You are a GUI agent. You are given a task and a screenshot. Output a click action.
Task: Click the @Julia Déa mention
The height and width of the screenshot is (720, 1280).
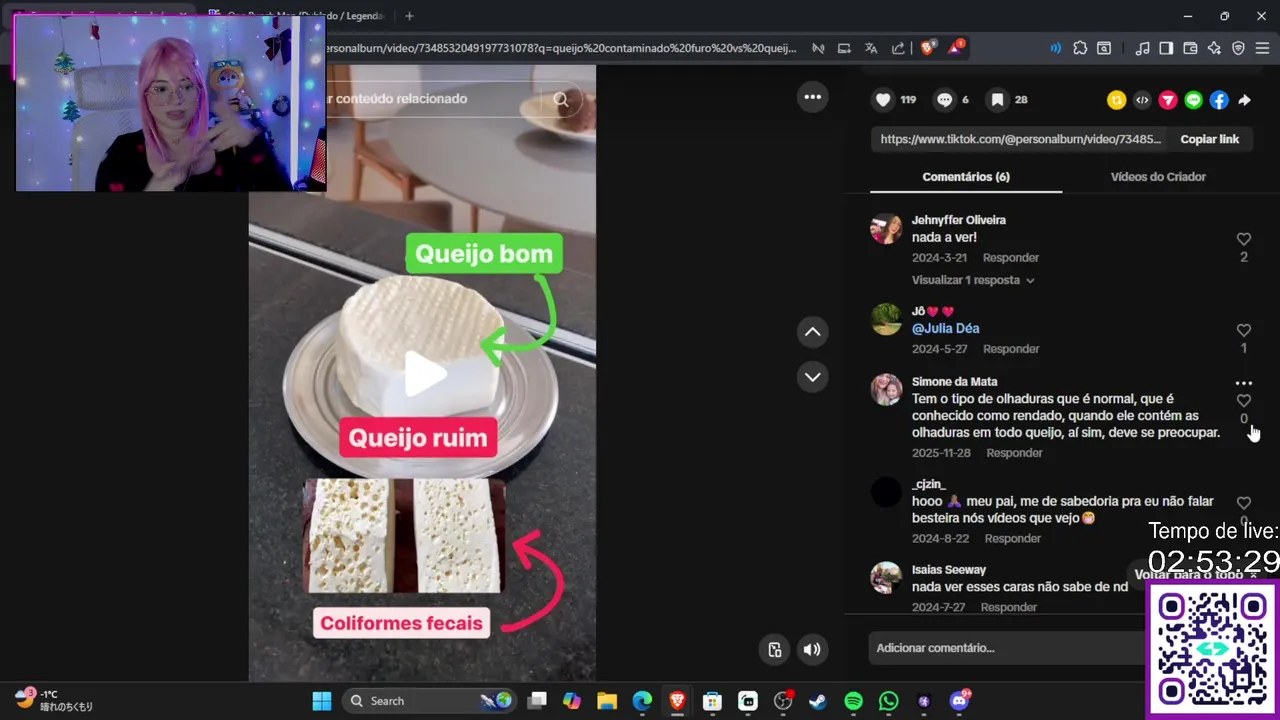click(x=946, y=329)
